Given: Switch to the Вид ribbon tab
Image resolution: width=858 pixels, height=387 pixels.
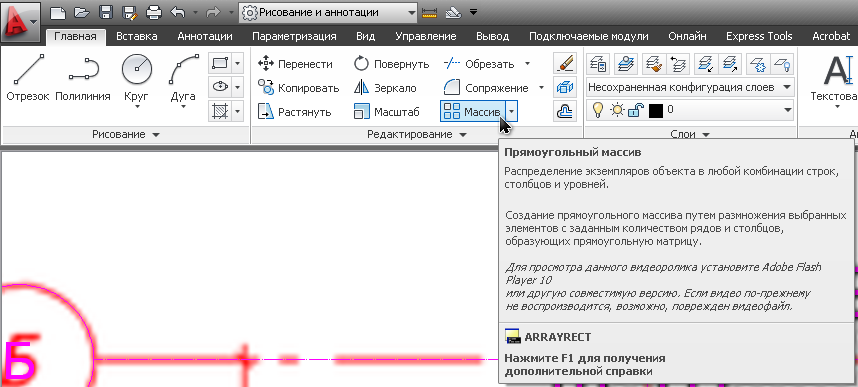Looking at the screenshot, I should (366, 36).
